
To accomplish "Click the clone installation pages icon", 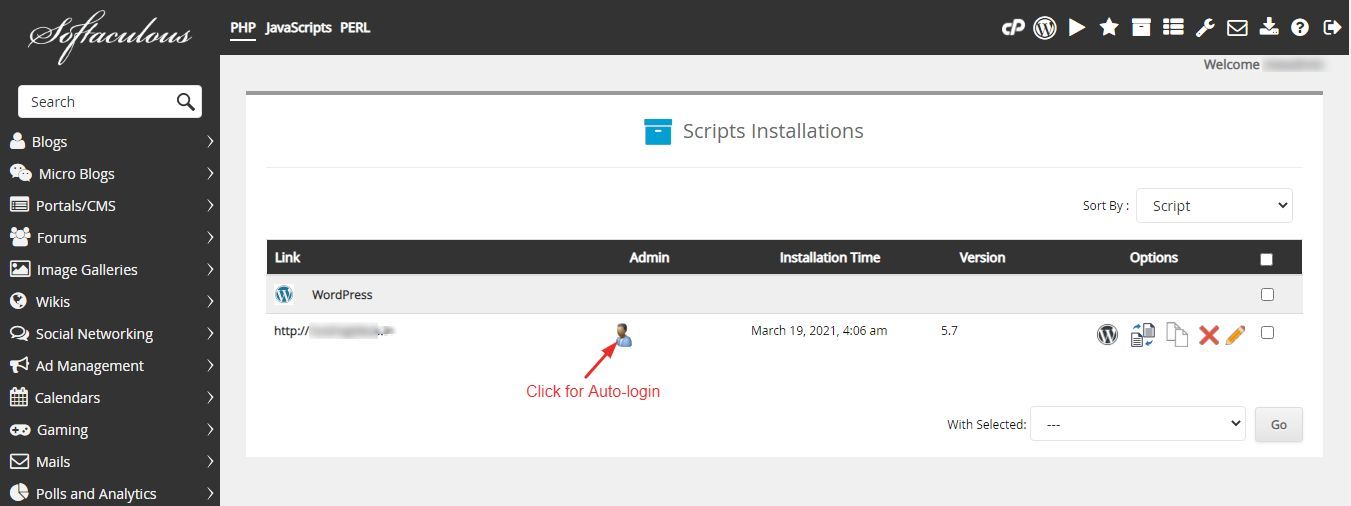I will click(x=1177, y=335).
